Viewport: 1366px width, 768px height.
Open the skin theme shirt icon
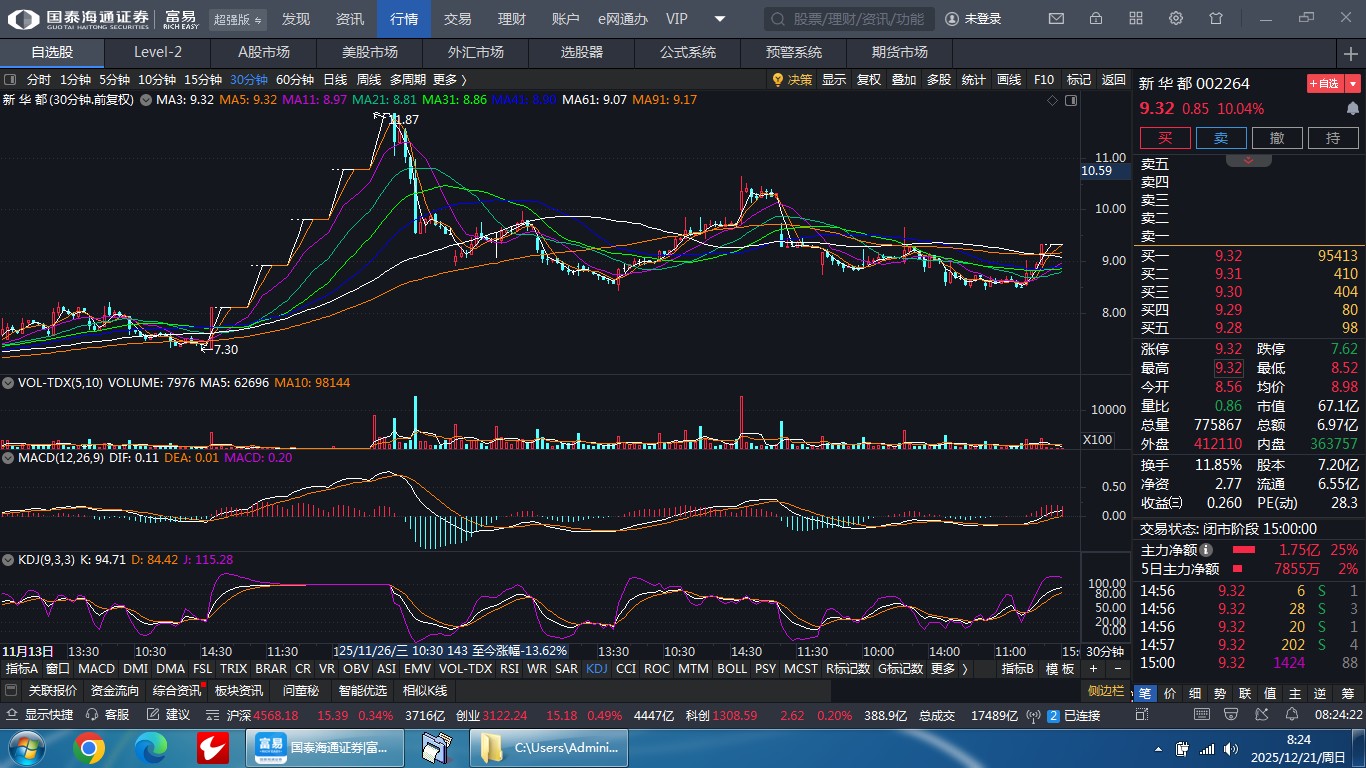(1216, 19)
